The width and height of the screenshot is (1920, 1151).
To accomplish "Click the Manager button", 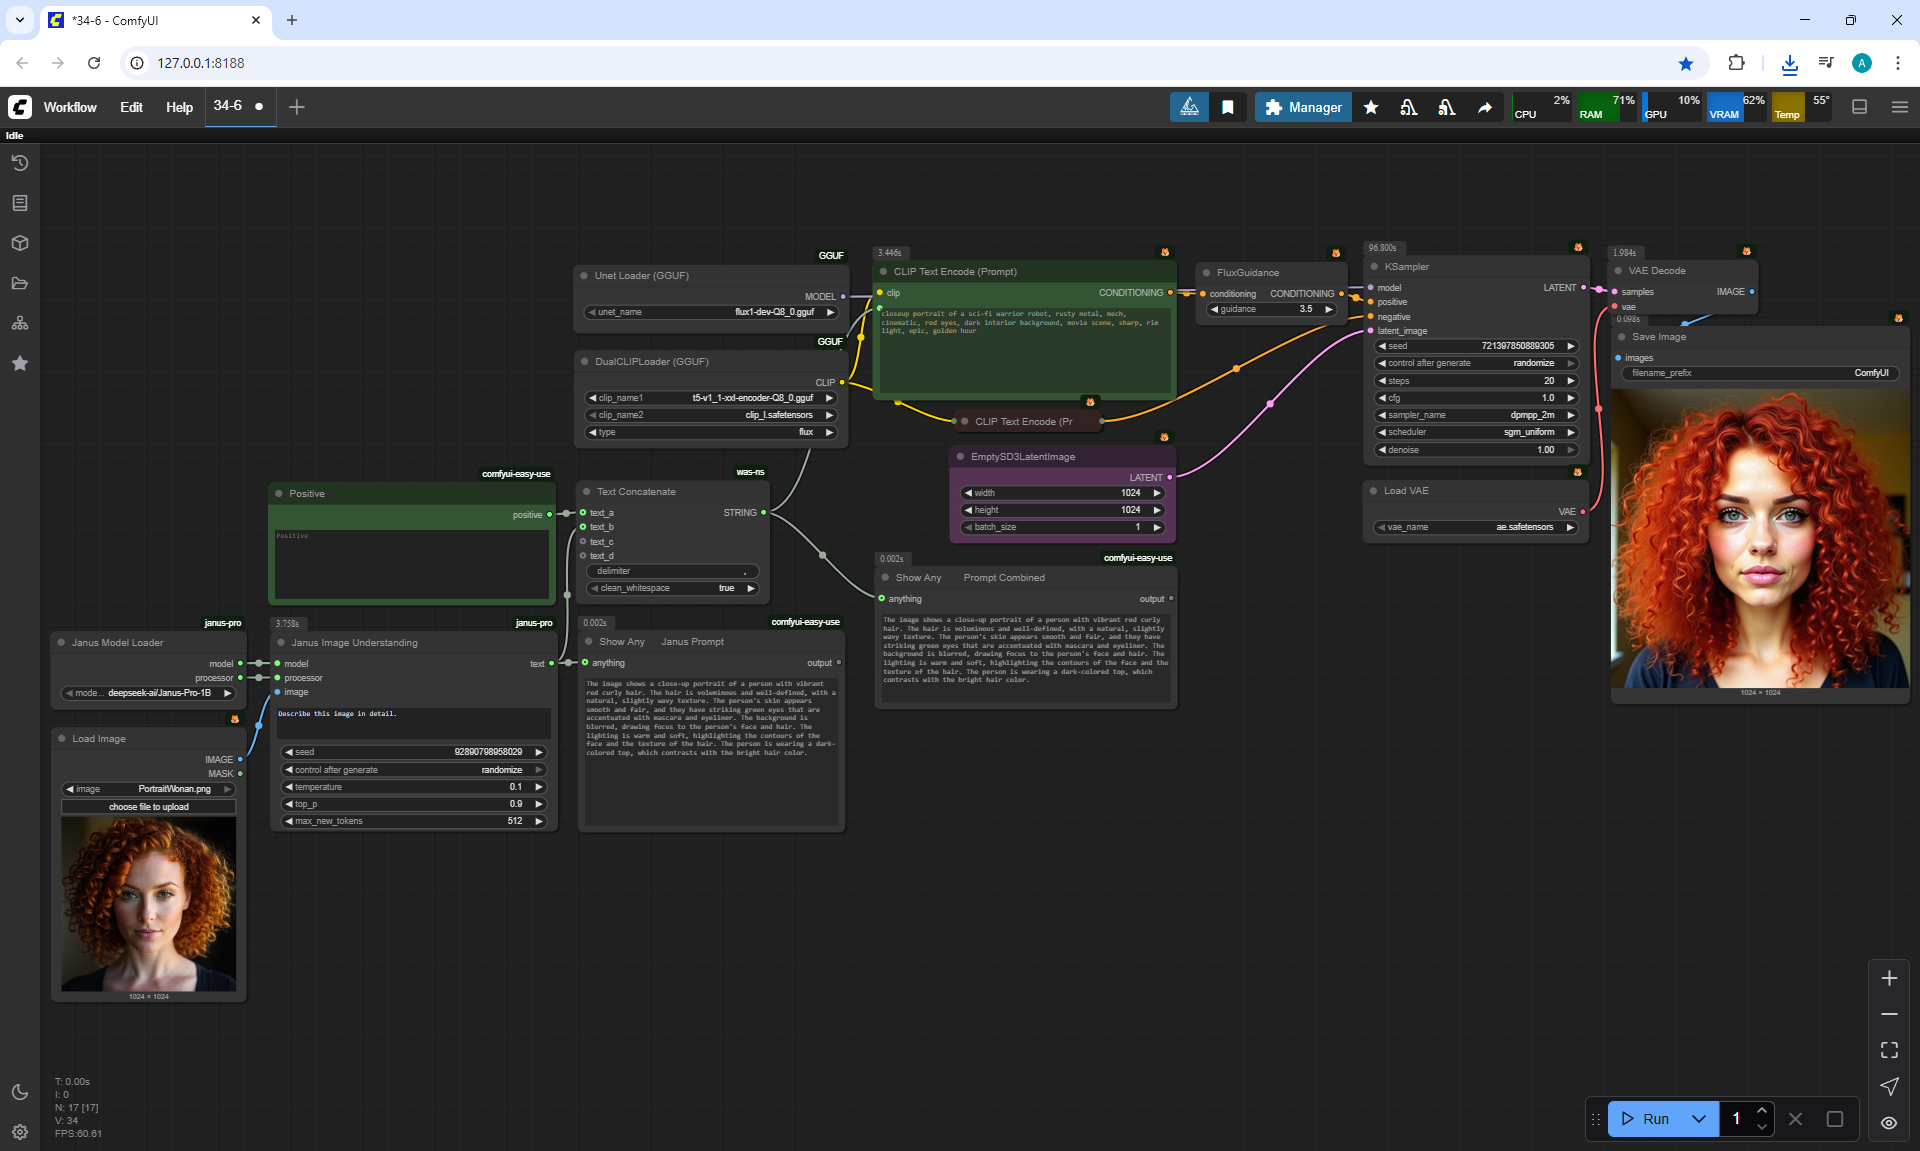I will click(1303, 107).
